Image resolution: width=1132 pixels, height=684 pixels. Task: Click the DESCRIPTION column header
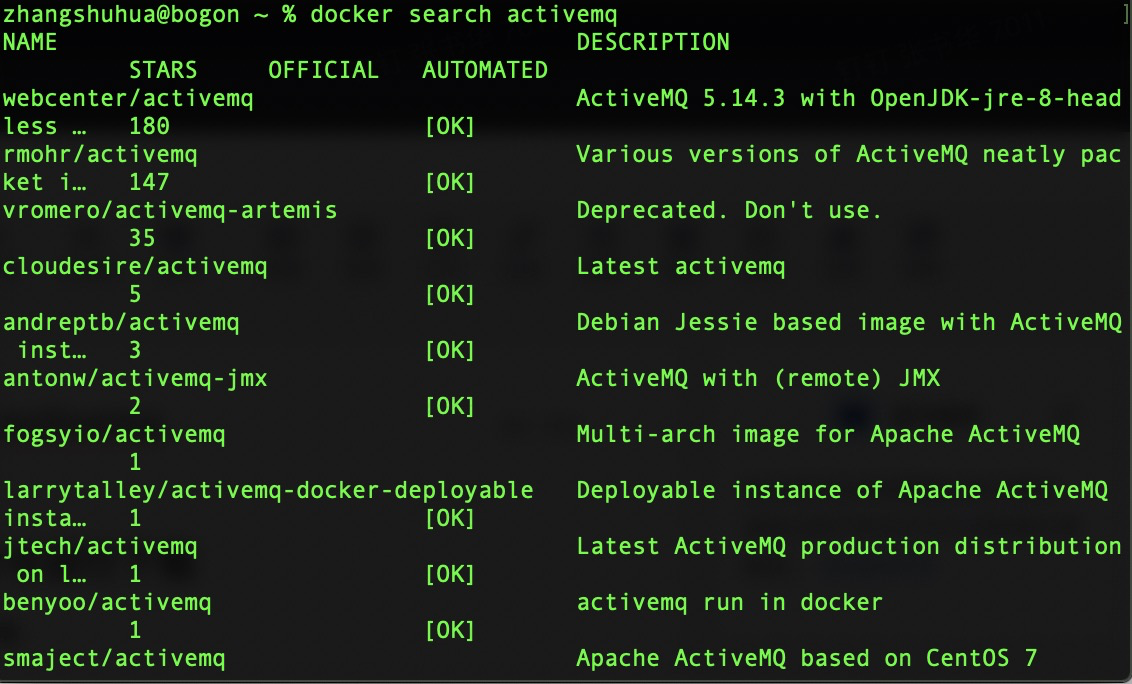[653, 42]
